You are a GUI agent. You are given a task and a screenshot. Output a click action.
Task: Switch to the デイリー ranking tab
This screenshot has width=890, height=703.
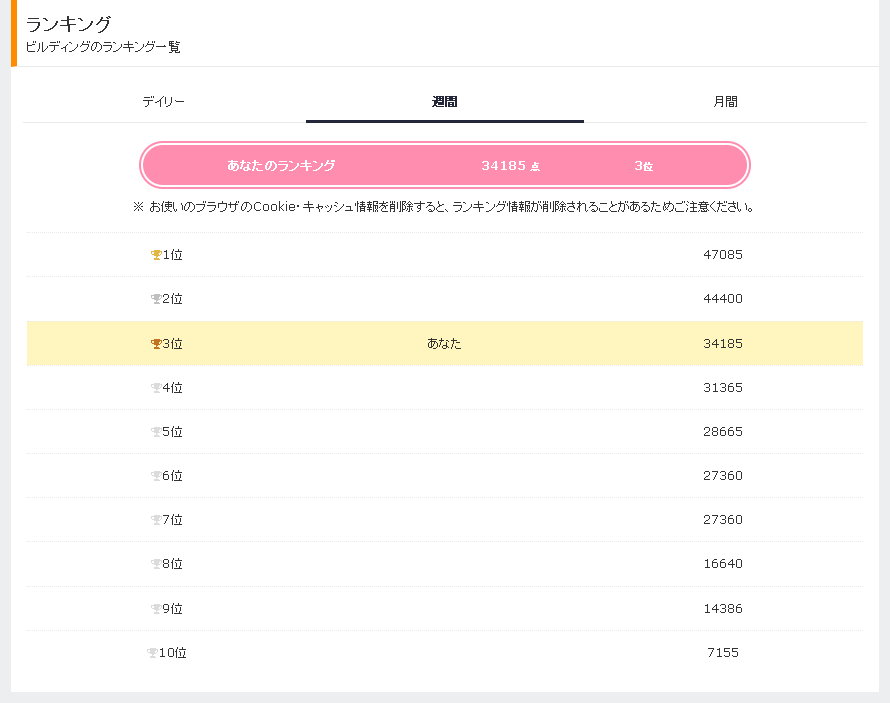[x=163, y=102]
